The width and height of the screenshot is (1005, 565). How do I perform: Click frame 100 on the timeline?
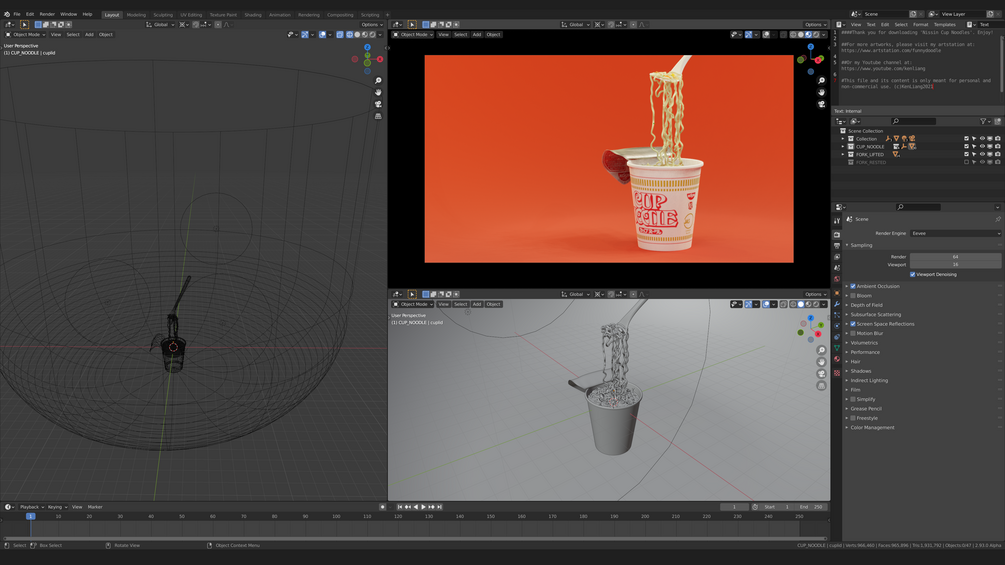336,516
